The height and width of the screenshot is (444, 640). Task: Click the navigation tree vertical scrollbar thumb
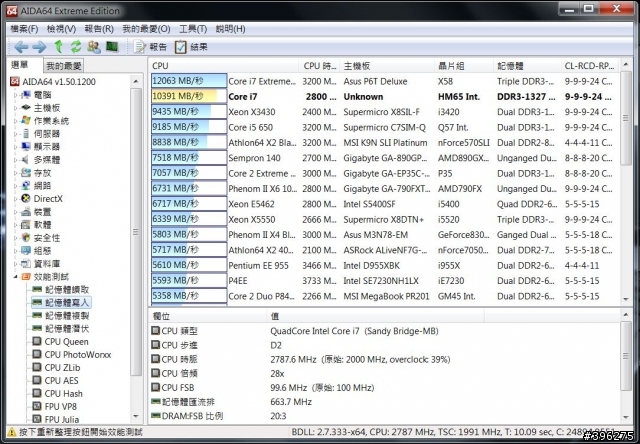(136, 231)
